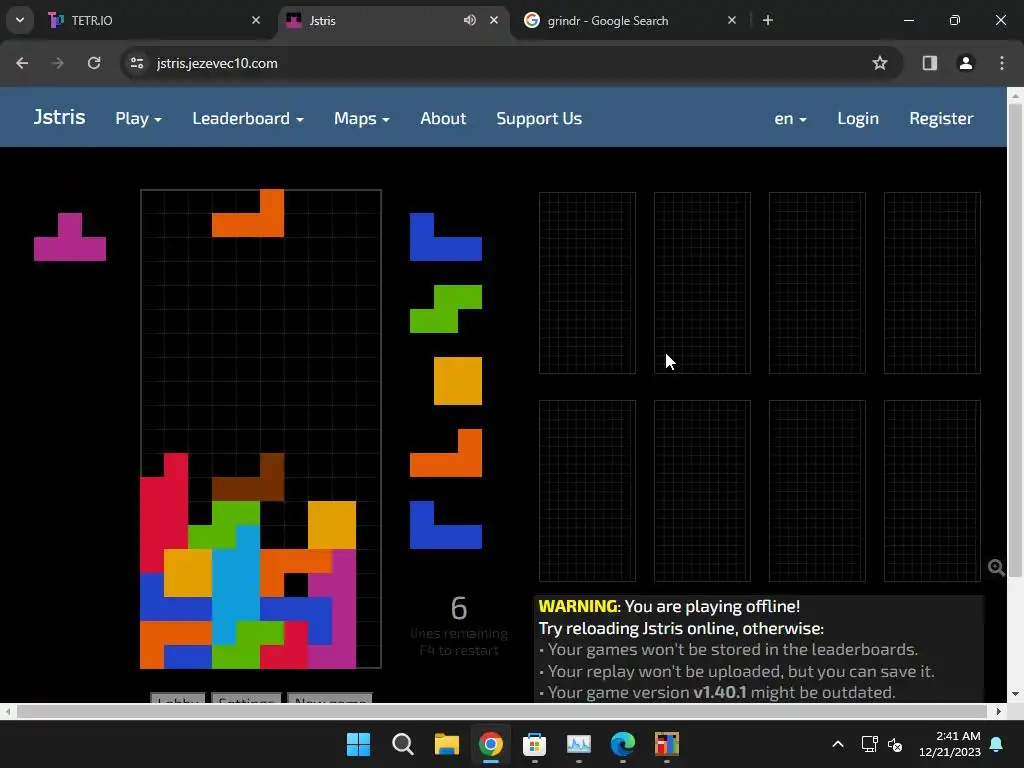This screenshot has width=1024, height=768.
Task: Mute the Jstris tab audio icon
Action: pyautogui.click(x=470, y=20)
